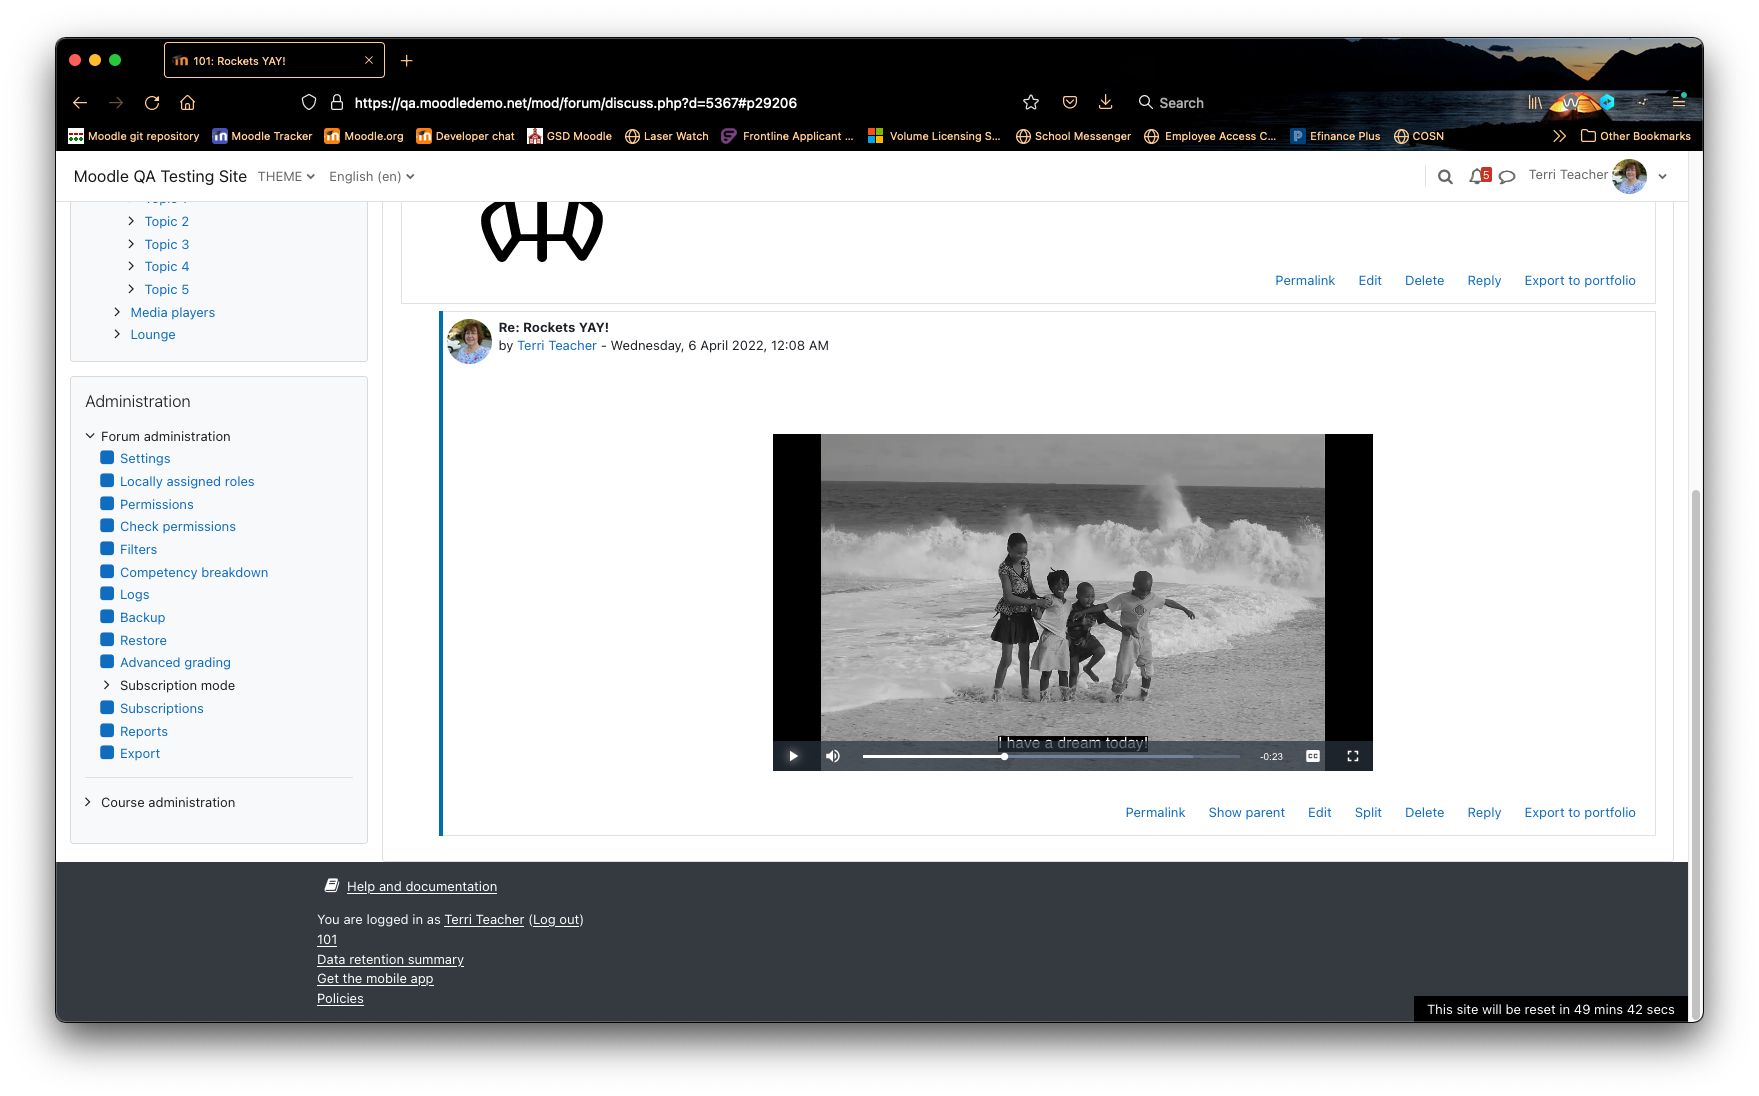This screenshot has width=1759, height=1096.
Task: Open Subscriptions page
Action: (161, 708)
